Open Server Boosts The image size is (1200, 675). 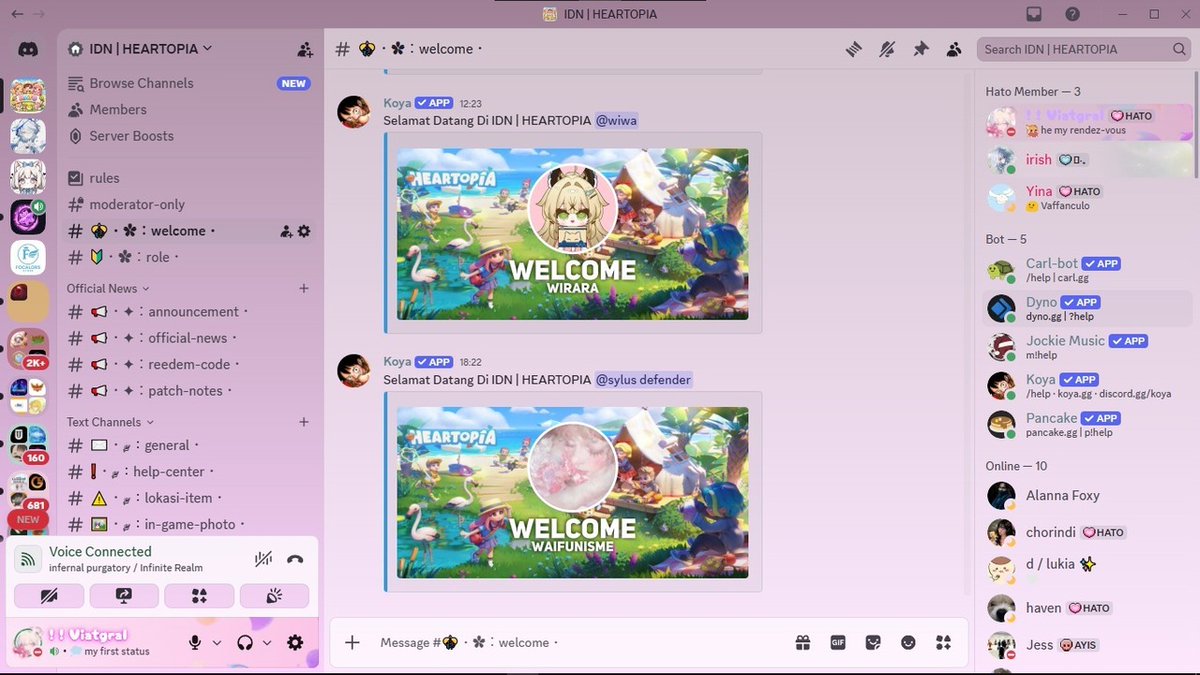(x=188, y=136)
